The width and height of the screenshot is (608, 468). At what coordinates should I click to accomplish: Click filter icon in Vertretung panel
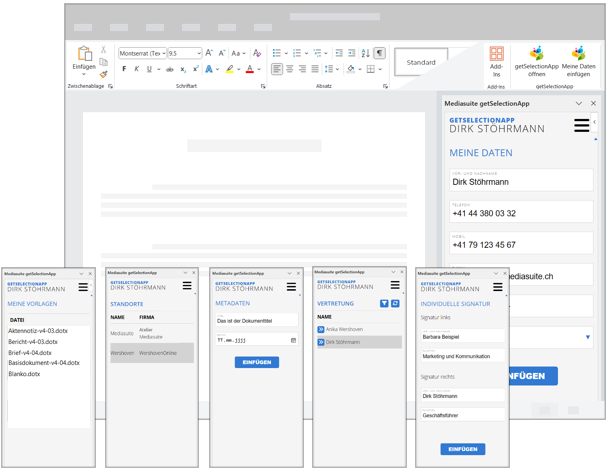coord(384,303)
